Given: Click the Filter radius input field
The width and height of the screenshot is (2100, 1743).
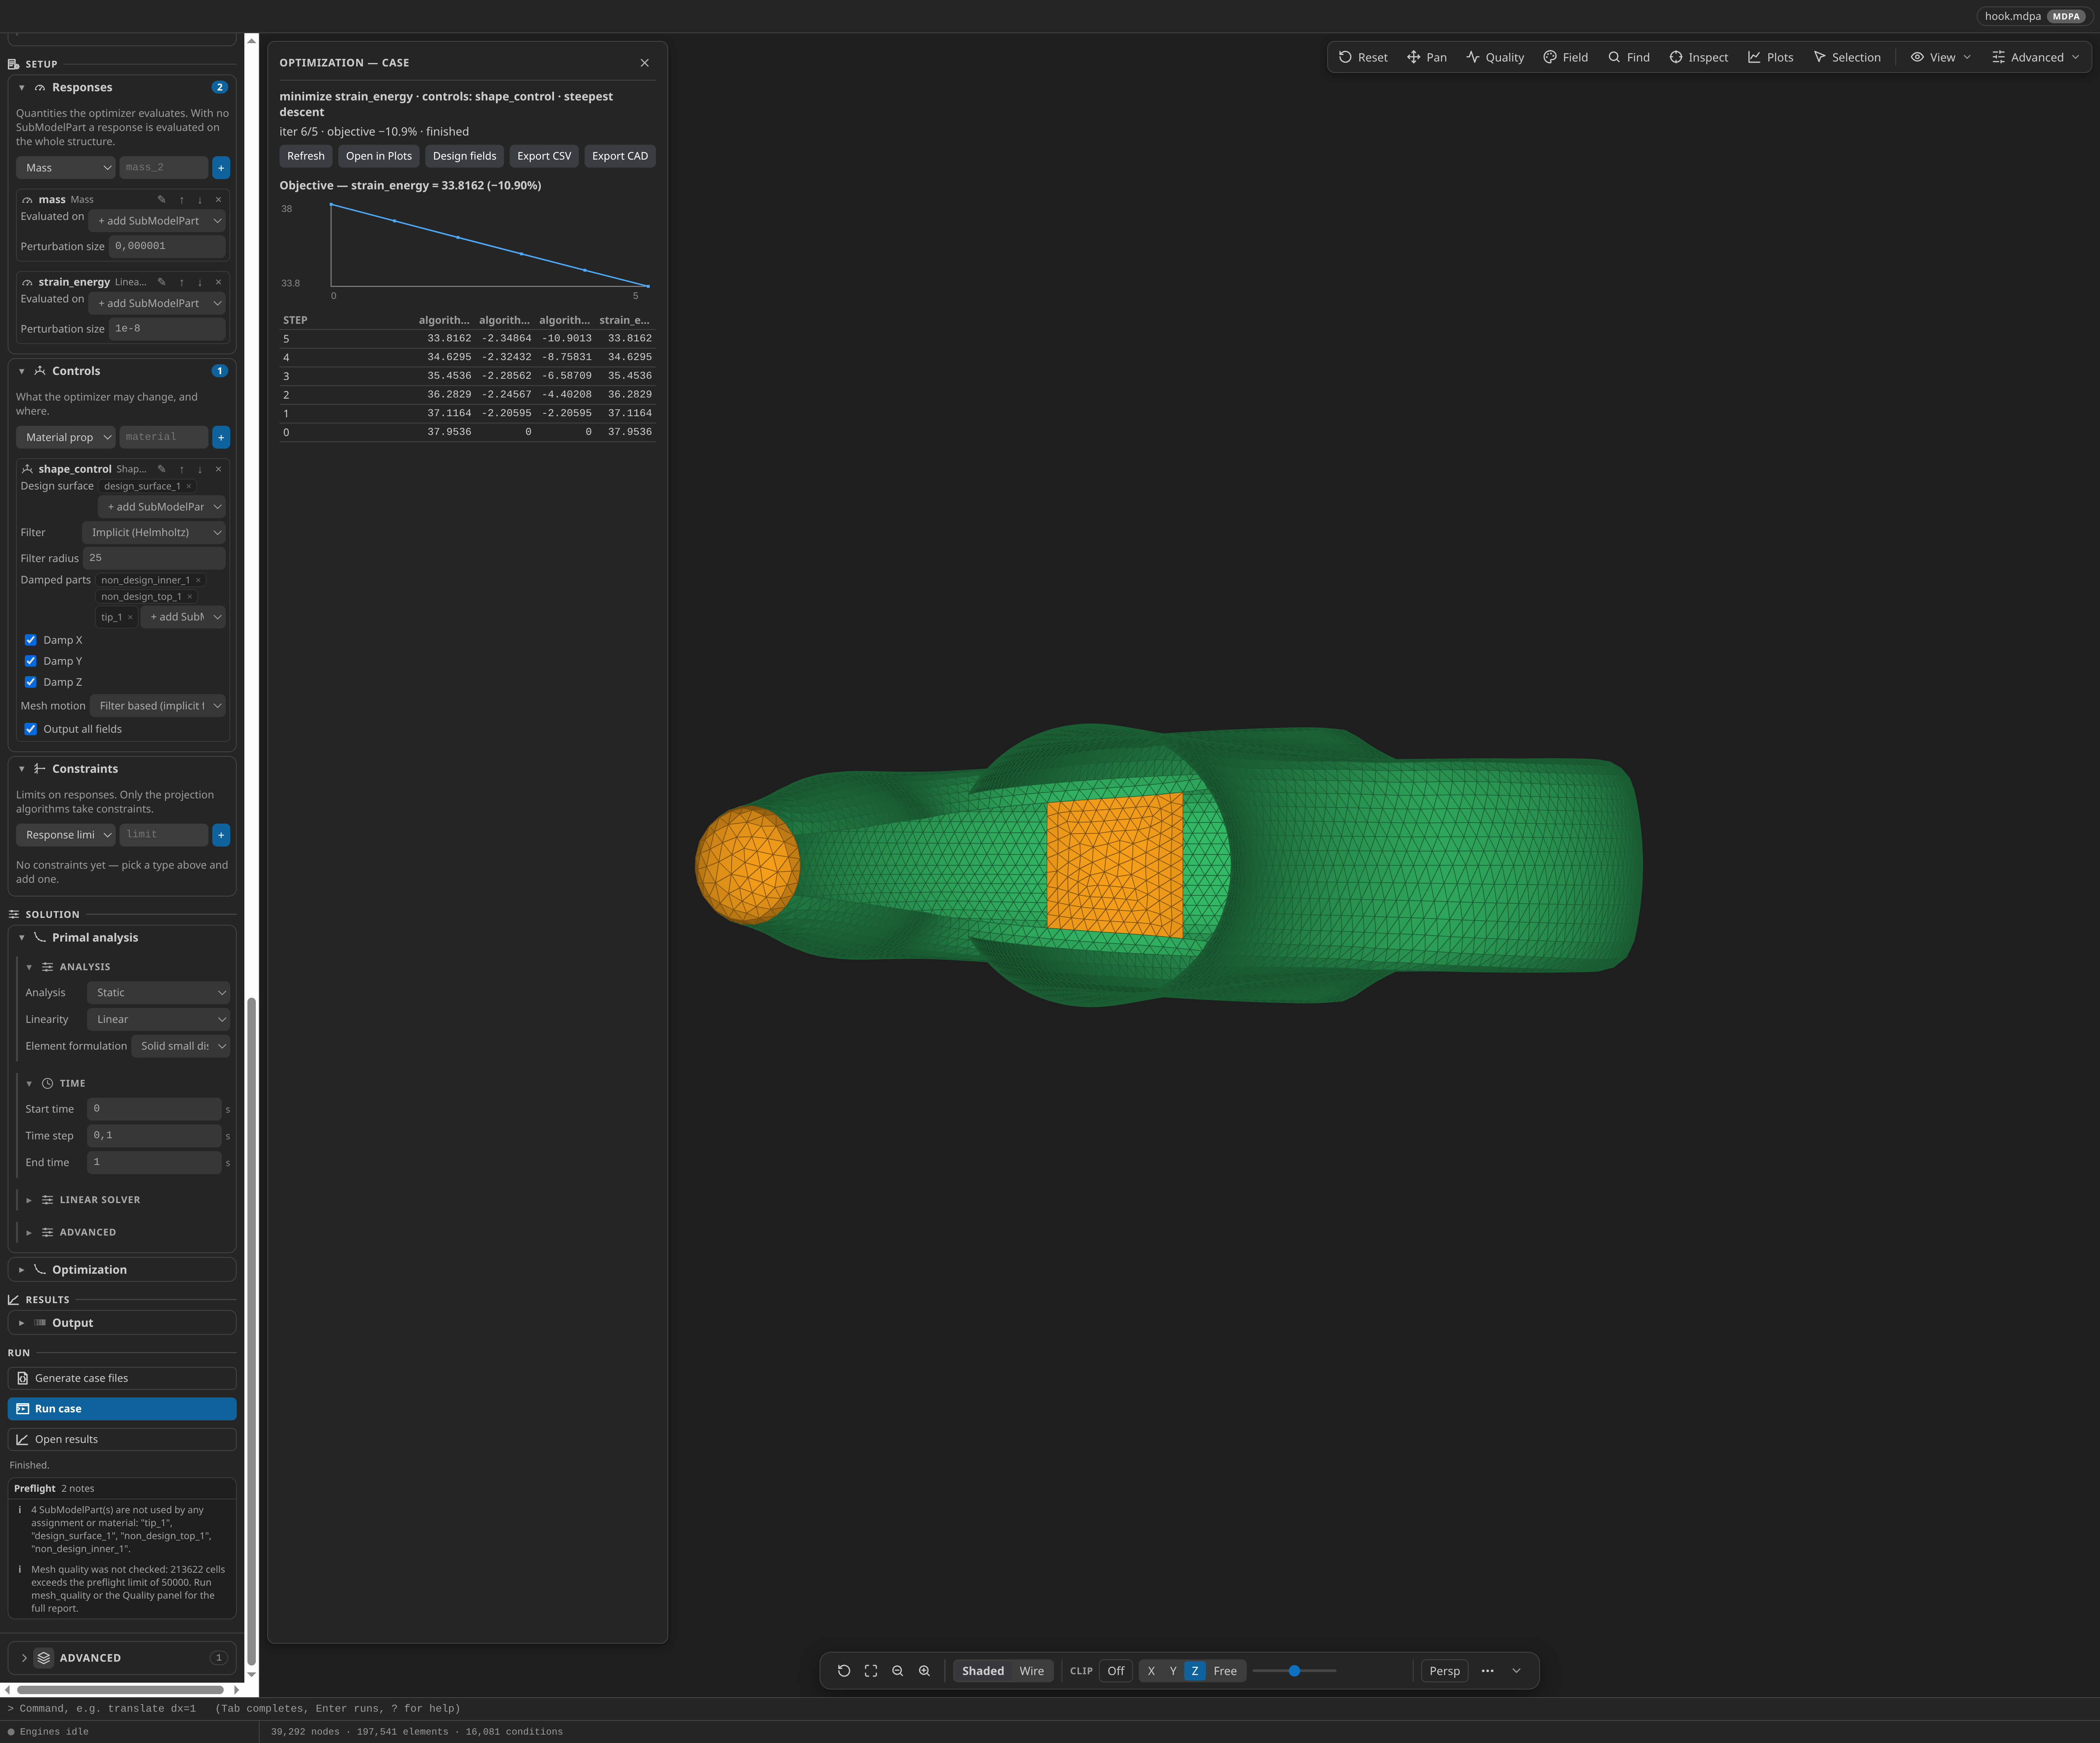Looking at the screenshot, I should 154,558.
